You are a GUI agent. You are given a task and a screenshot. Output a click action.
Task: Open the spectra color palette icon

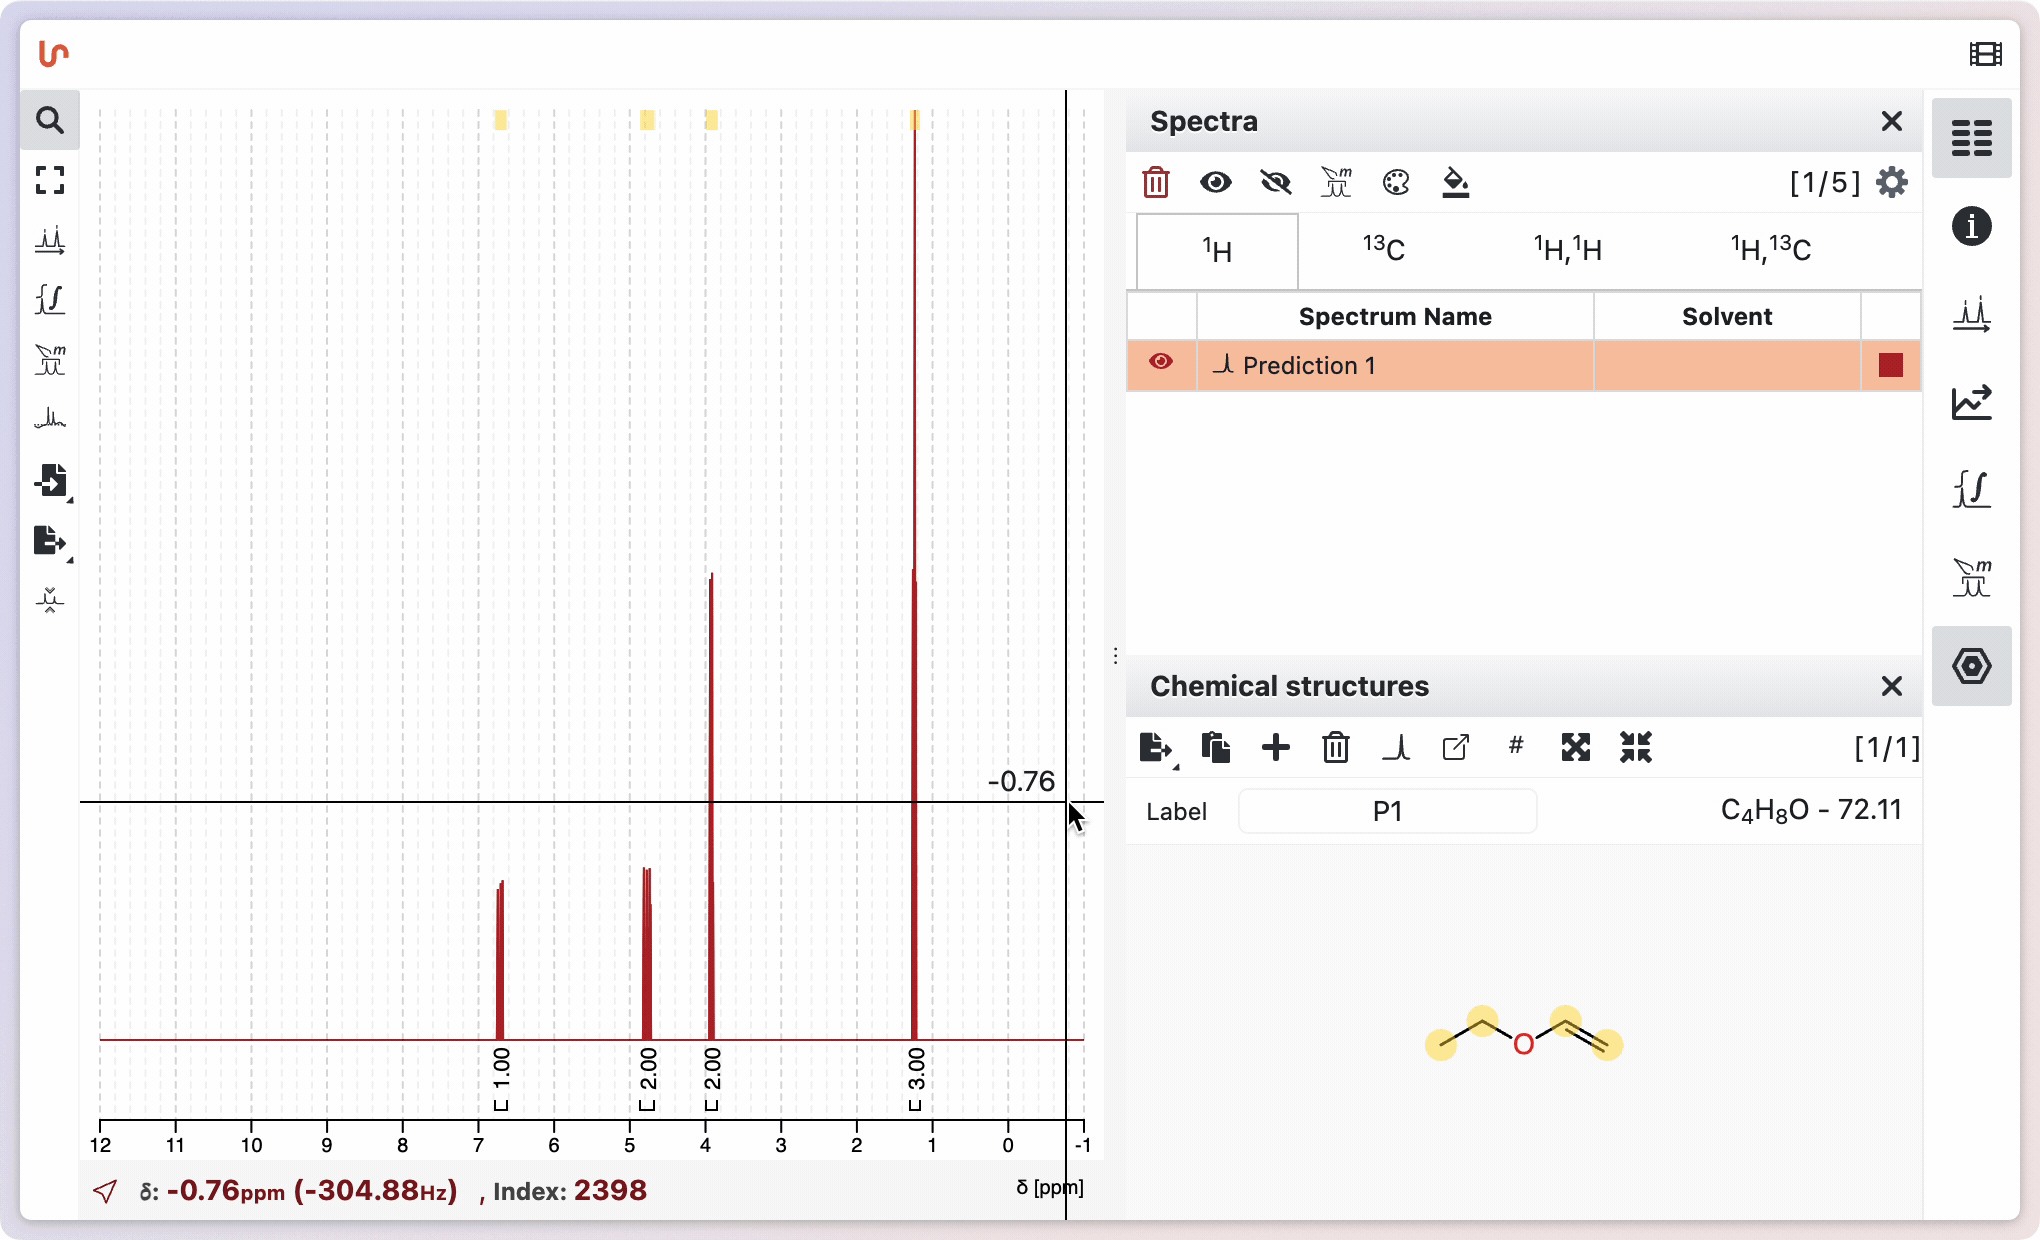click(x=1396, y=182)
